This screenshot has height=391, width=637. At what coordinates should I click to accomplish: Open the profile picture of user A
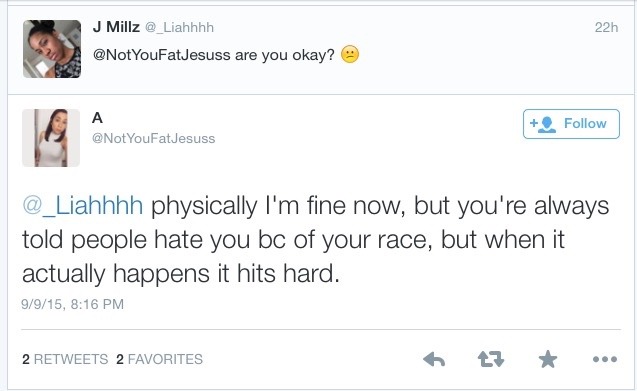pyautogui.click(x=51, y=138)
